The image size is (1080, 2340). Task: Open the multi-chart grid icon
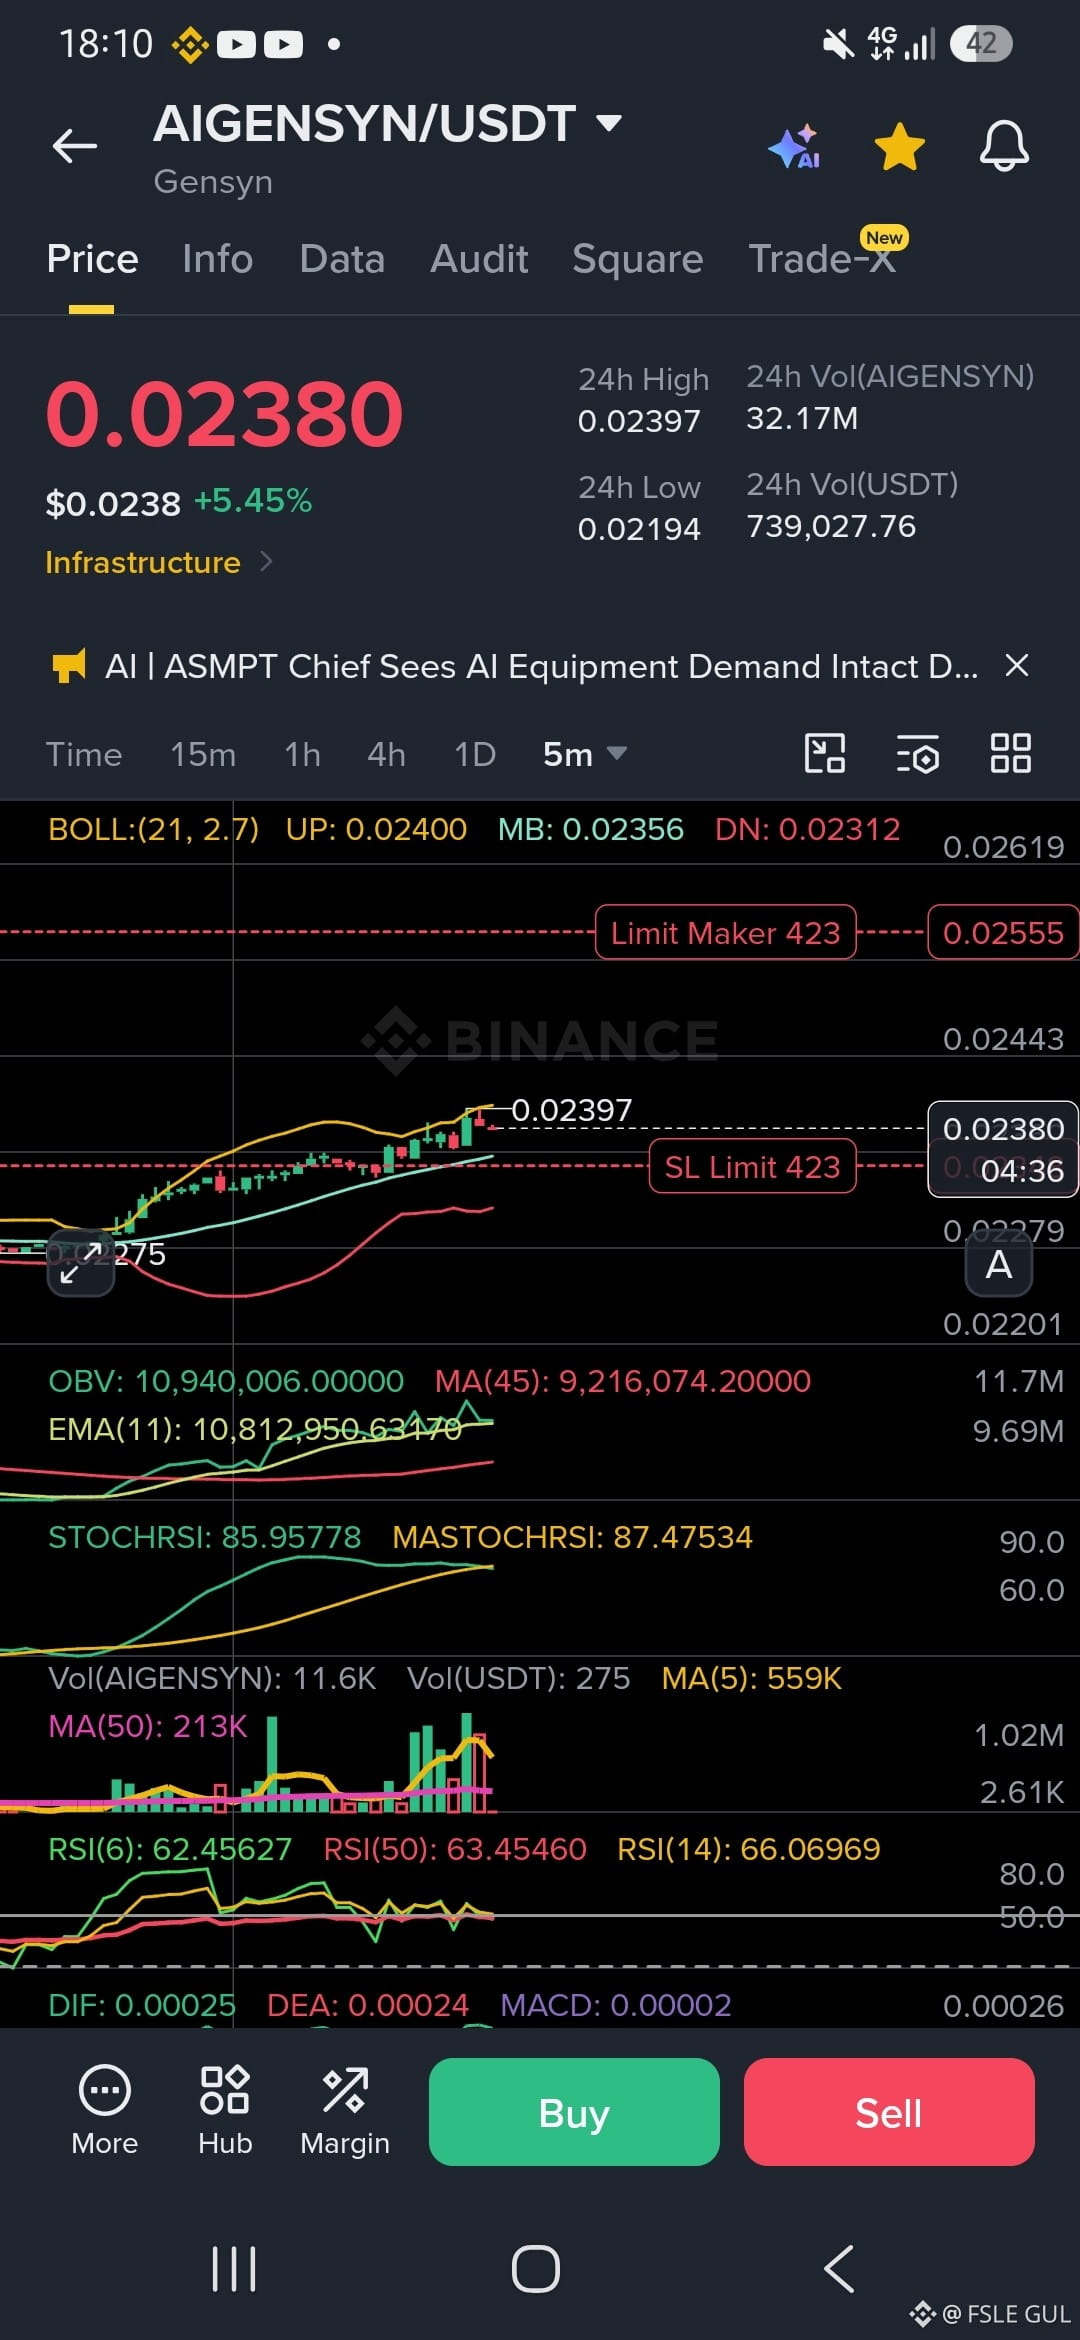[1010, 753]
